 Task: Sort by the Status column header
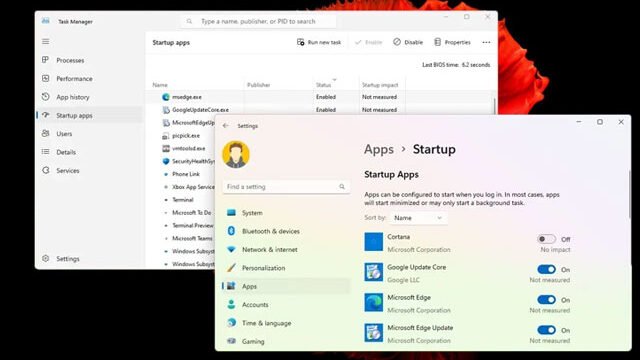(x=323, y=85)
